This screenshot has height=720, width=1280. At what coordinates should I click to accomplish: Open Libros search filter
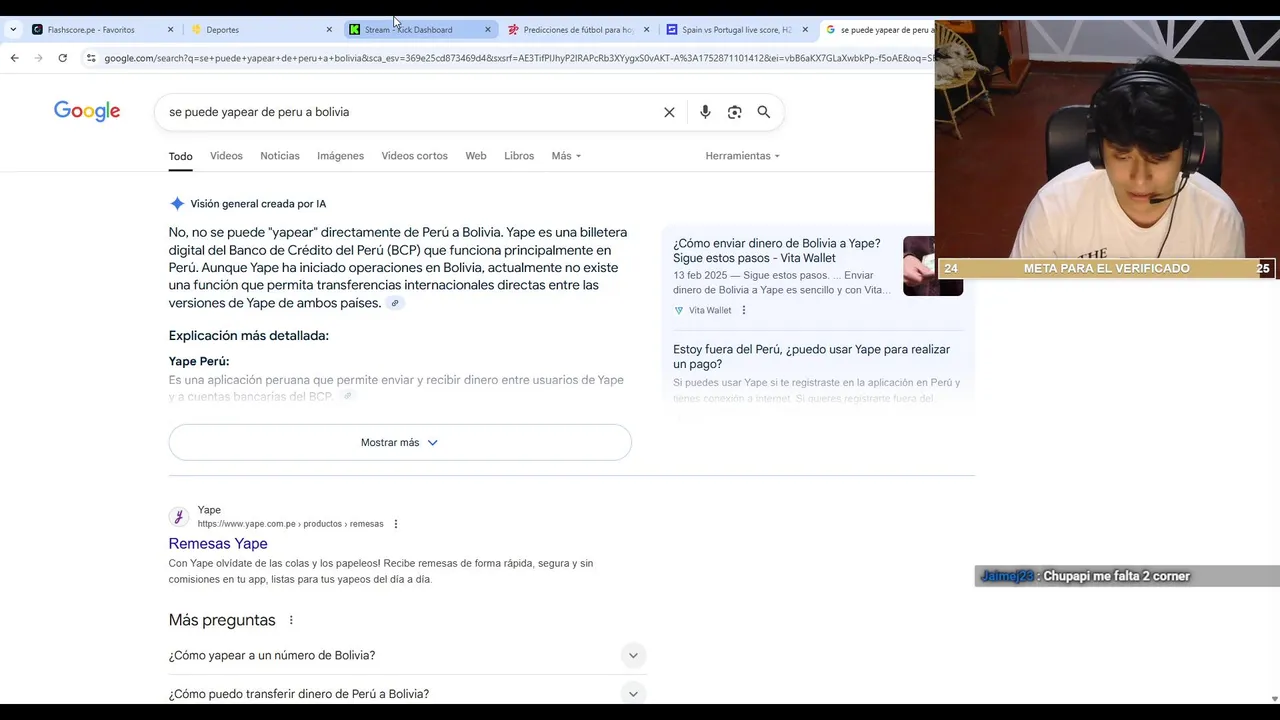519,156
